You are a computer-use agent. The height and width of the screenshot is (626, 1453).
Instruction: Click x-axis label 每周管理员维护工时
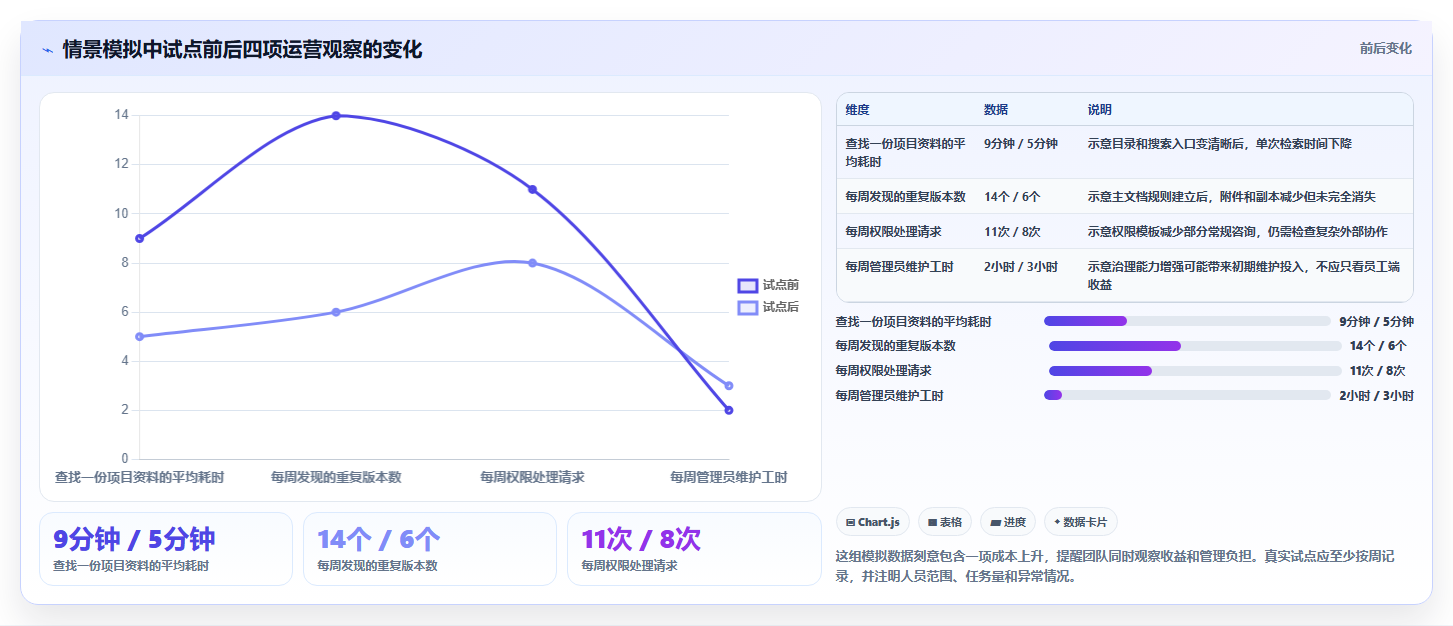click(728, 477)
